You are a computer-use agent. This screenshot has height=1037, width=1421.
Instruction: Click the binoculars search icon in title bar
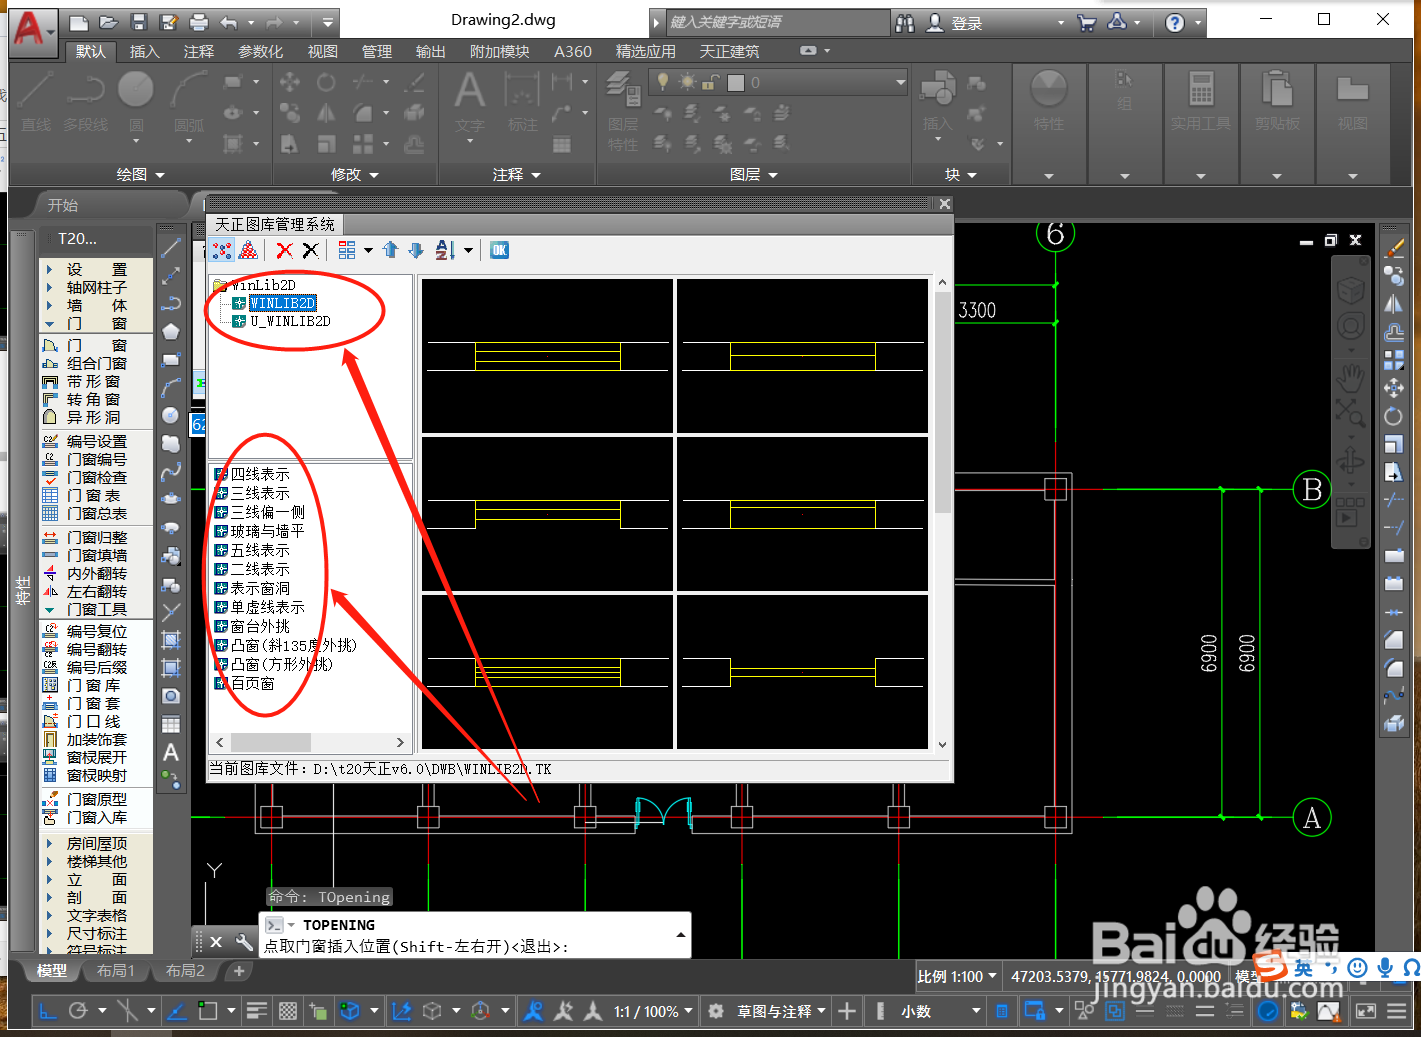pos(905,23)
